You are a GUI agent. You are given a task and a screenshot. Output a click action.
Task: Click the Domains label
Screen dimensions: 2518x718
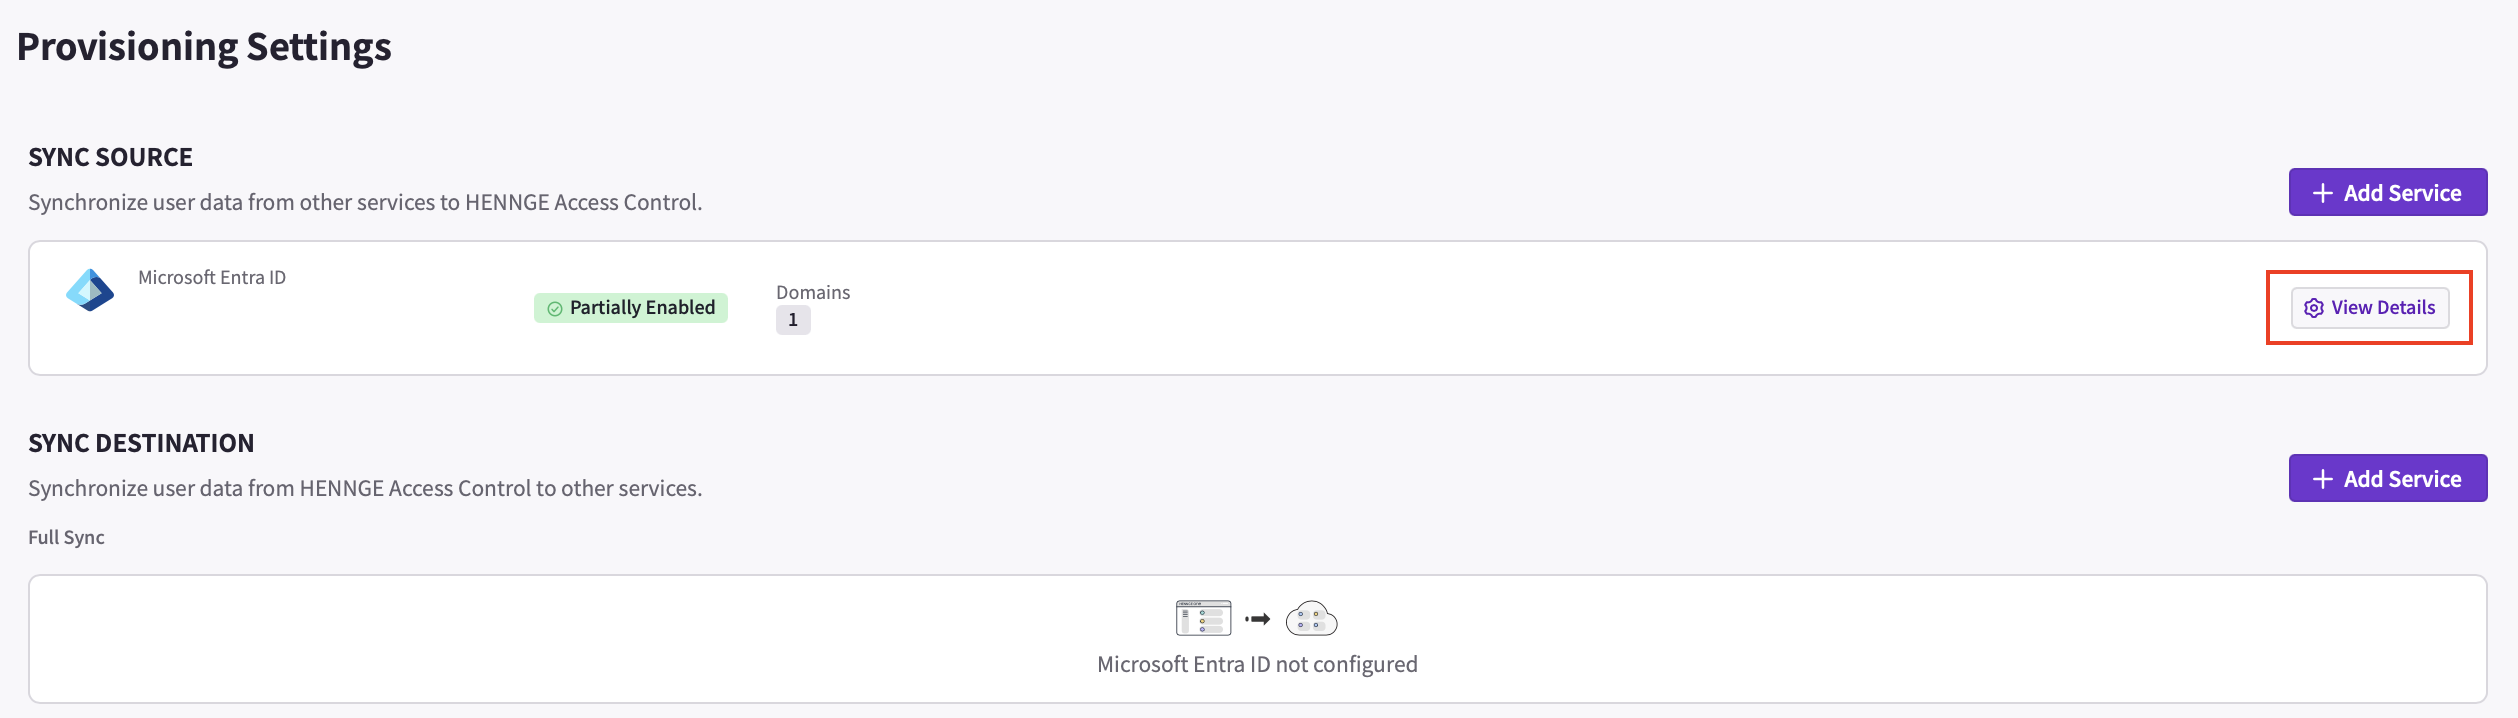(813, 292)
